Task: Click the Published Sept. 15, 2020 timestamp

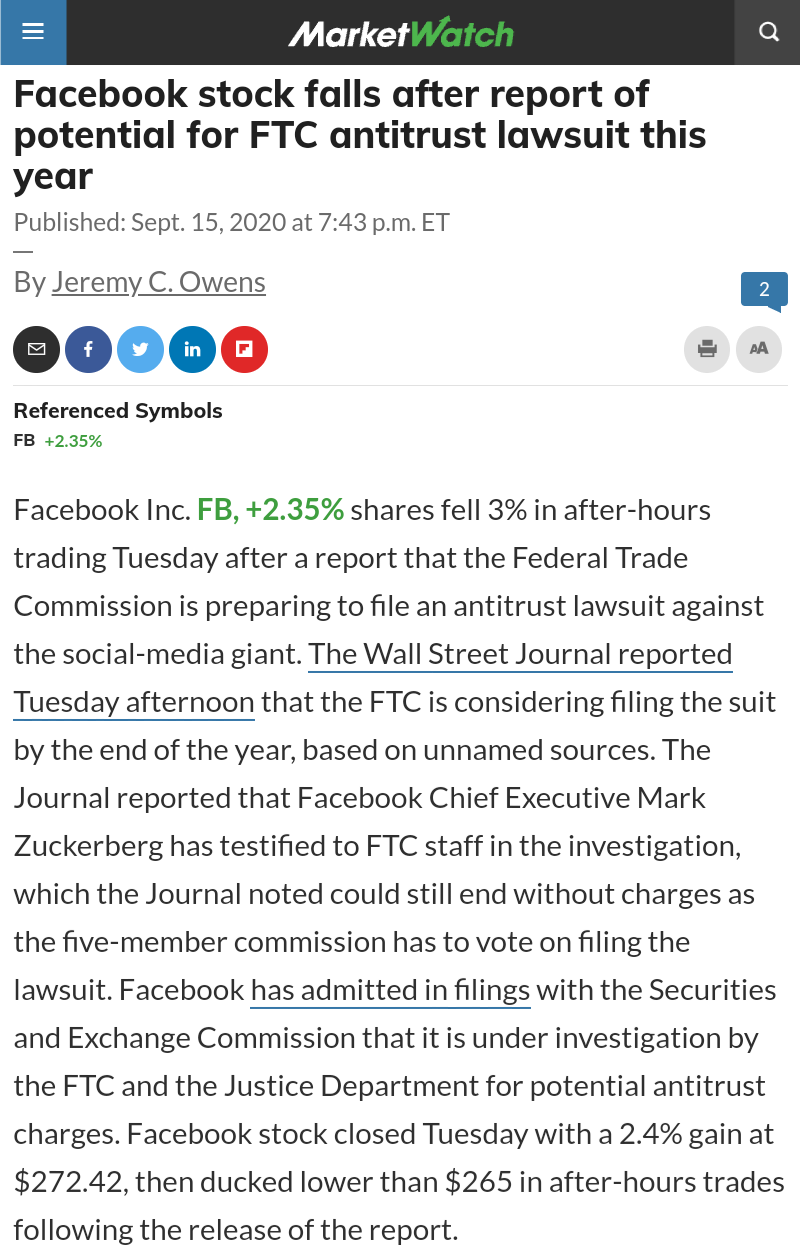Action: [x=232, y=222]
